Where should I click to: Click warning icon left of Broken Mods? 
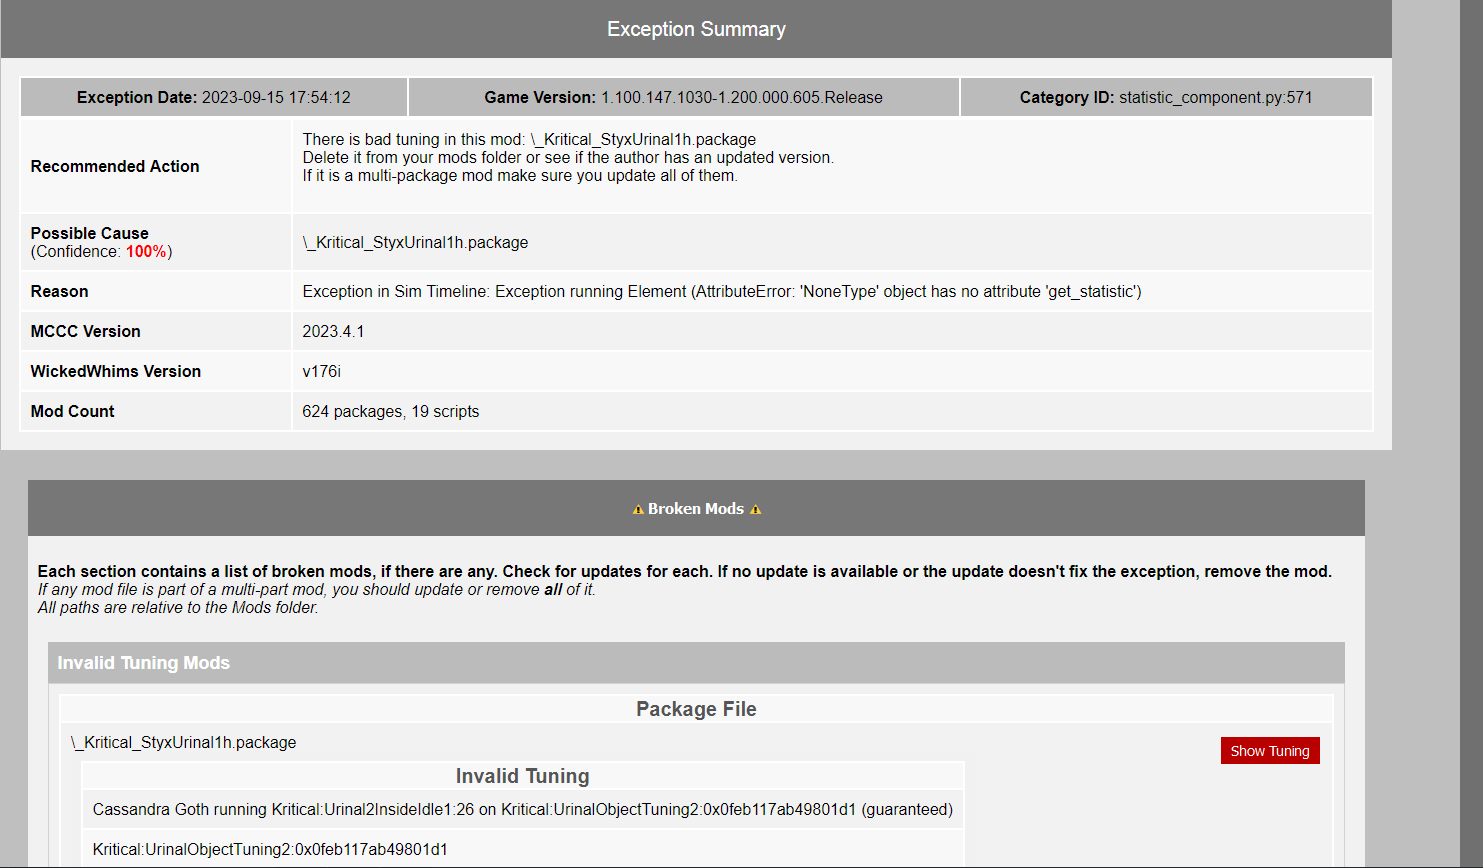[638, 510]
